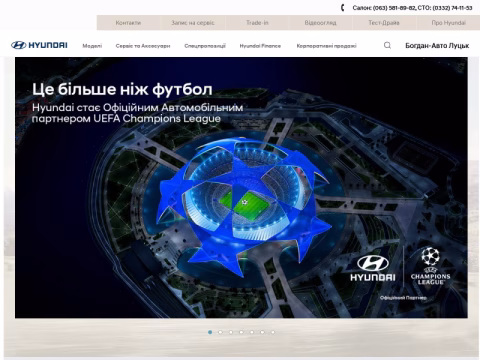Select the Trade-in tab
The height and width of the screenshot is (360, 480).
[257, 23]
